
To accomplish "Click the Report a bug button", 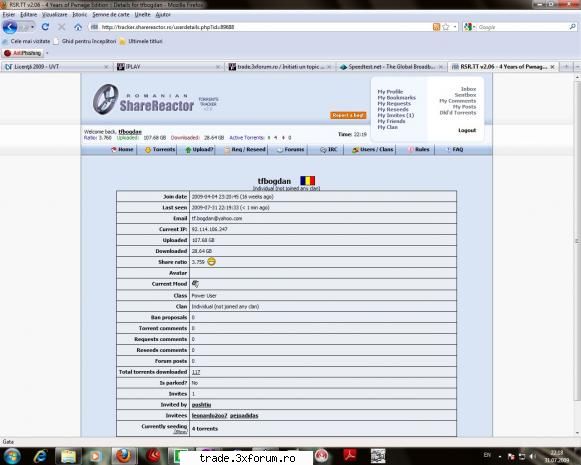I will coord(348,115).
